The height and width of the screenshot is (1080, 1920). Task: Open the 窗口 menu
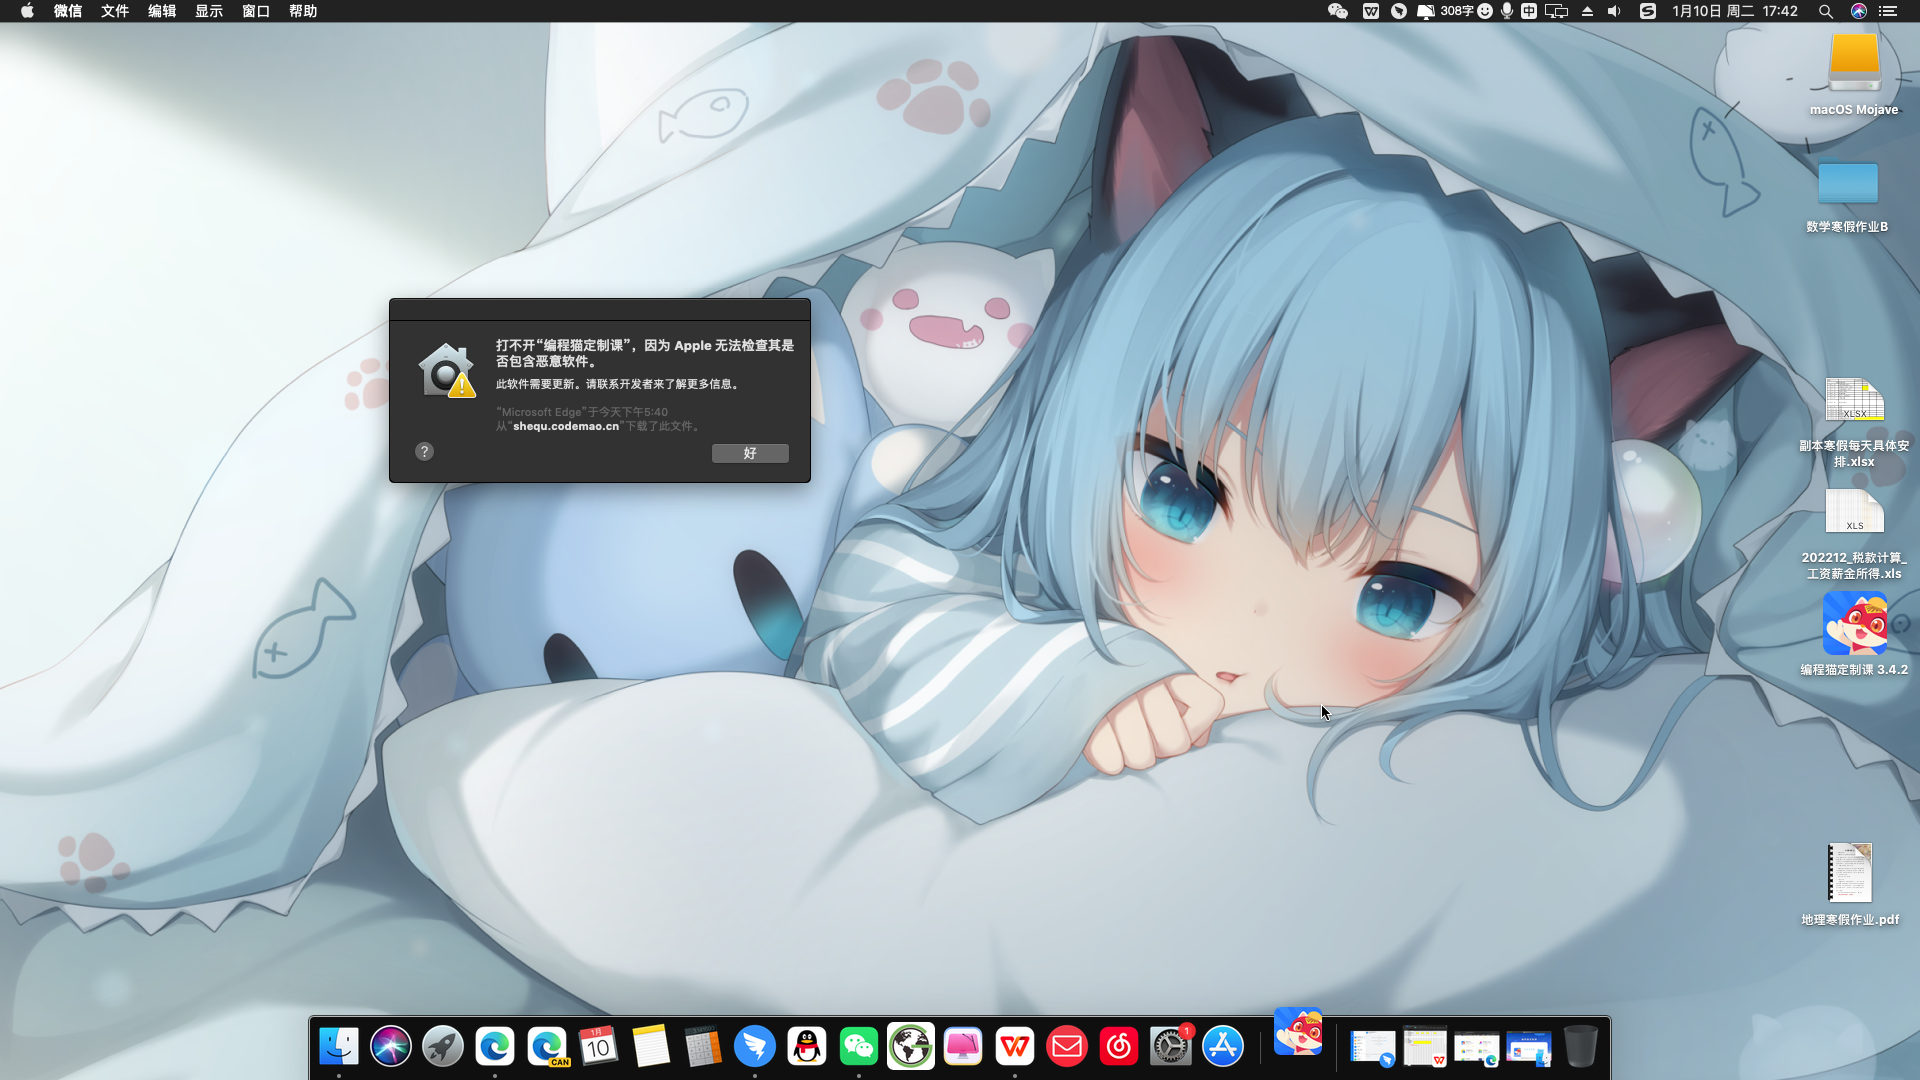click(x=256, y=11)
